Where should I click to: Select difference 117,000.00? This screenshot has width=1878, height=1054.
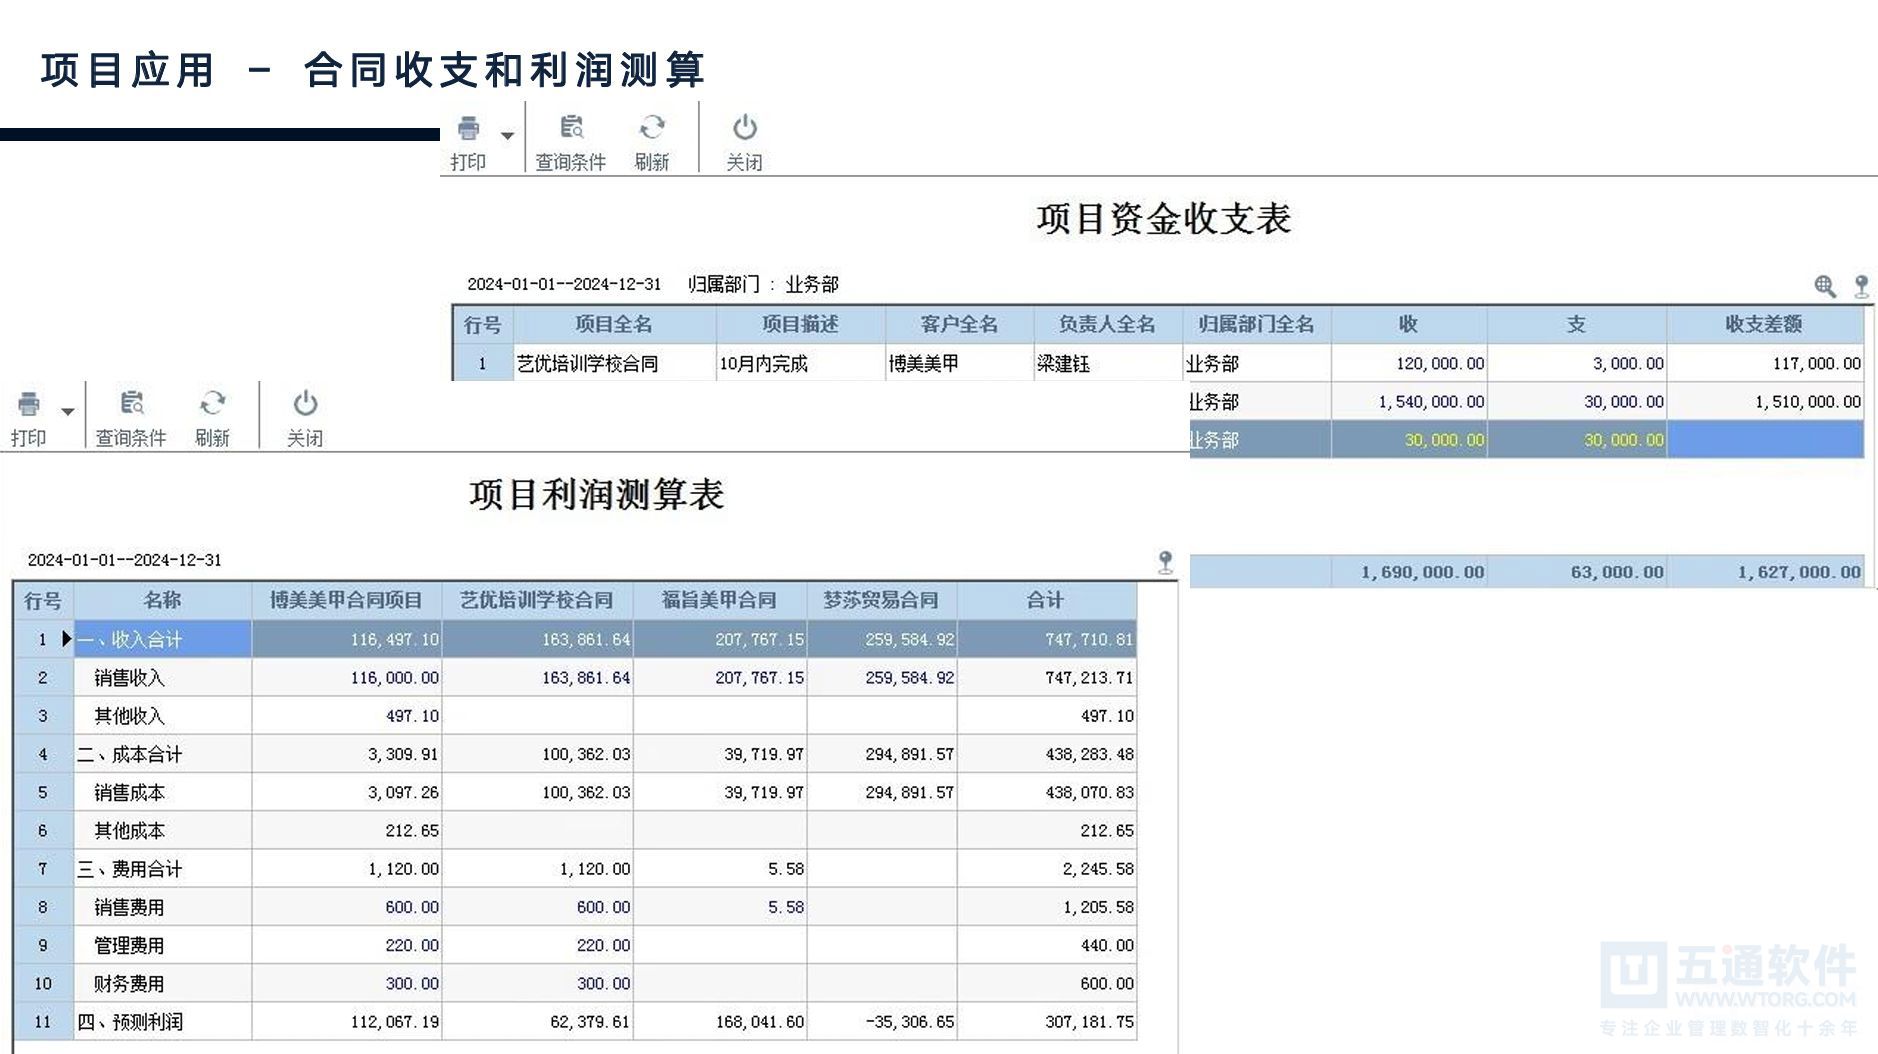point(1764,363)
